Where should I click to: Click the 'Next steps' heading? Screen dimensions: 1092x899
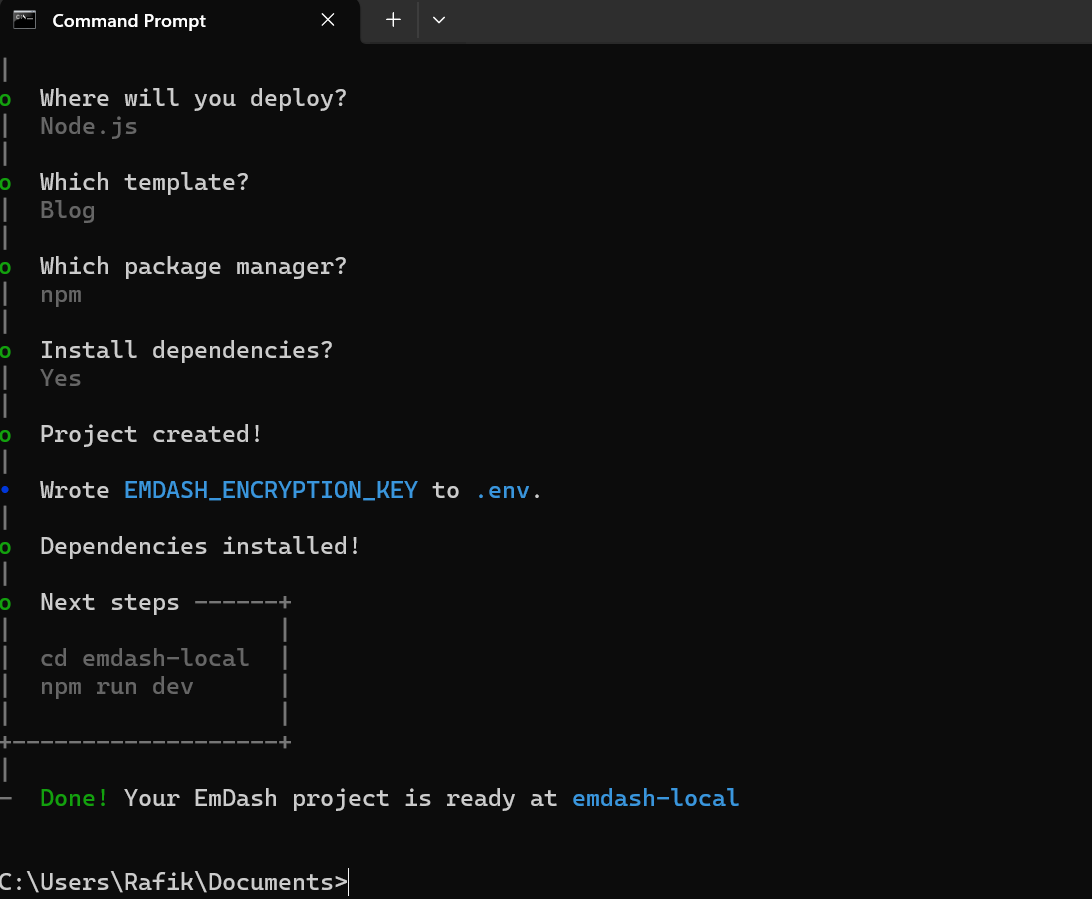point(110,602)
